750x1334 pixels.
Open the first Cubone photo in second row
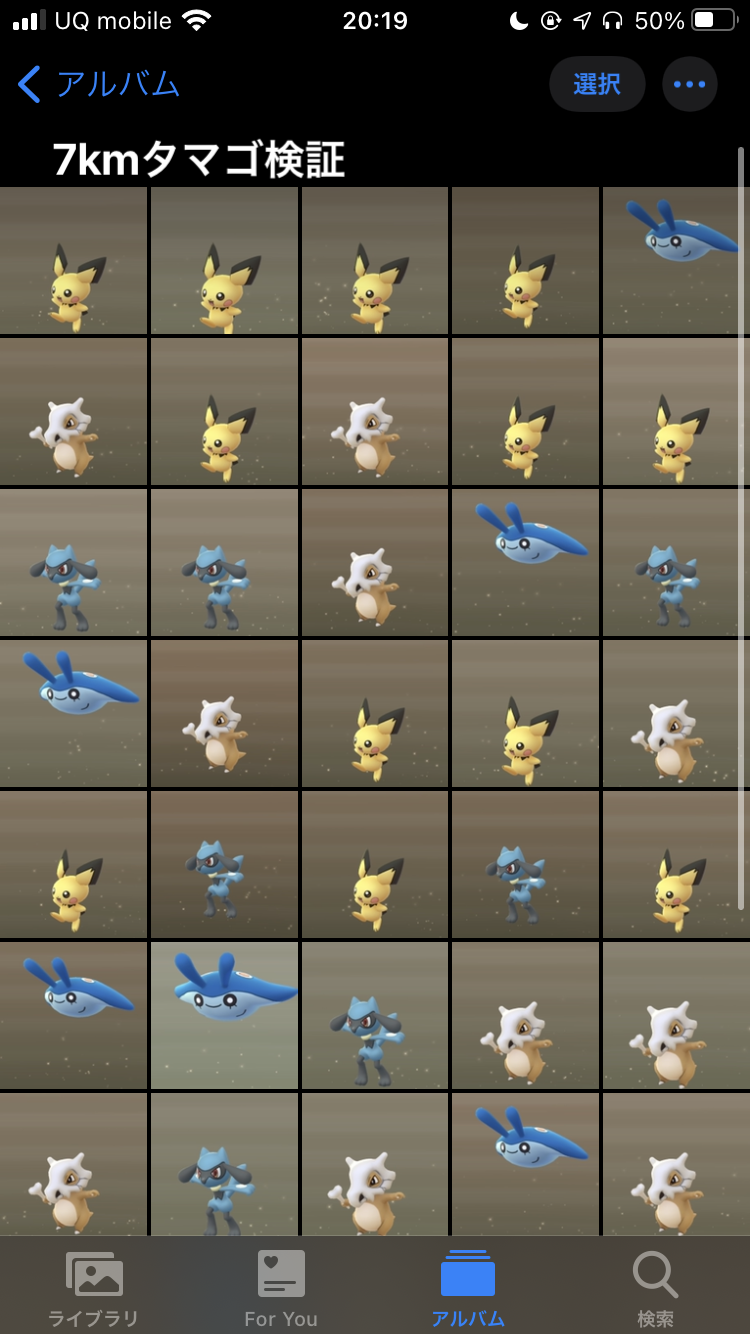(x=73, y=411)
